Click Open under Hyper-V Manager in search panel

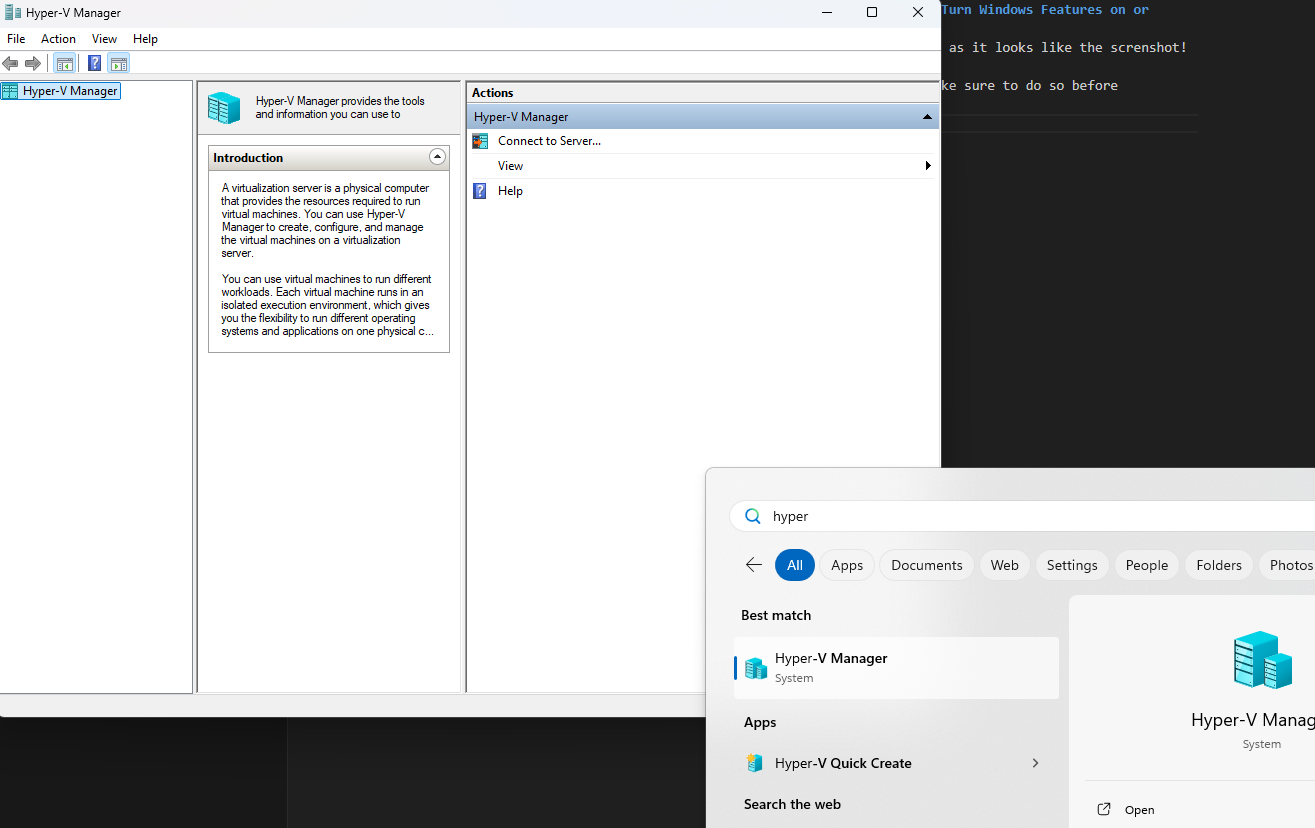pos(1138,809)
